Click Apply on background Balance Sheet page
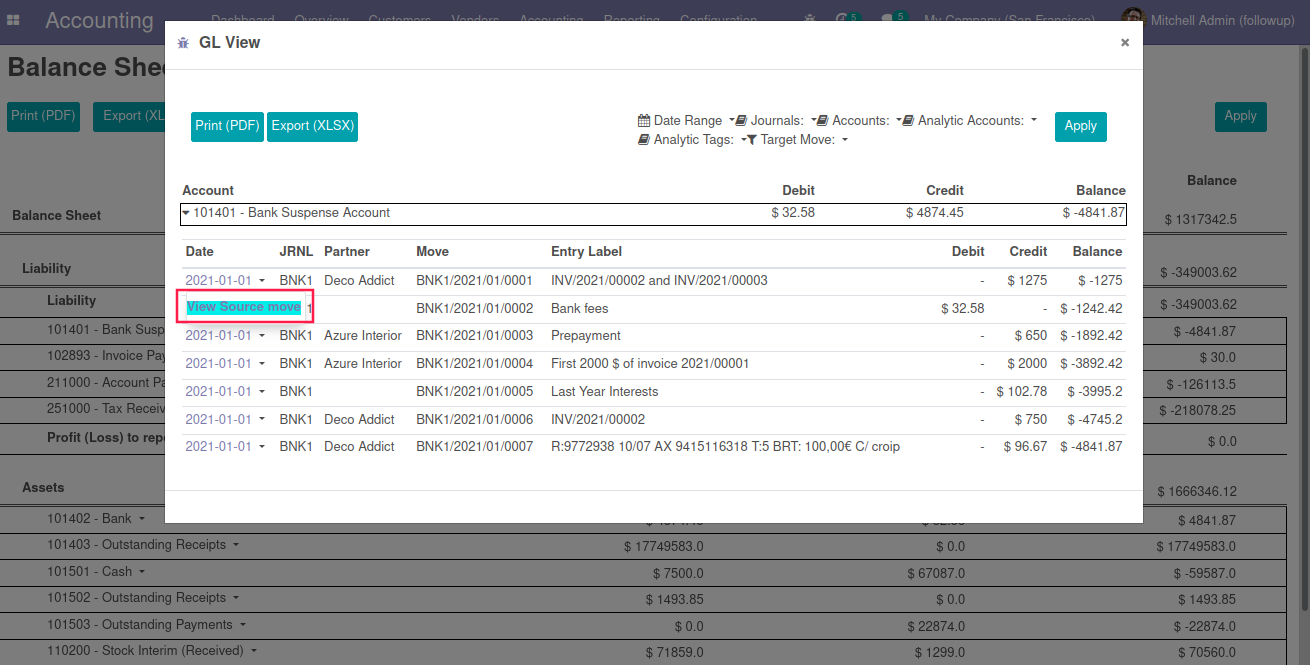This screenshot has height=665, width=1310. coord(1240,116)
